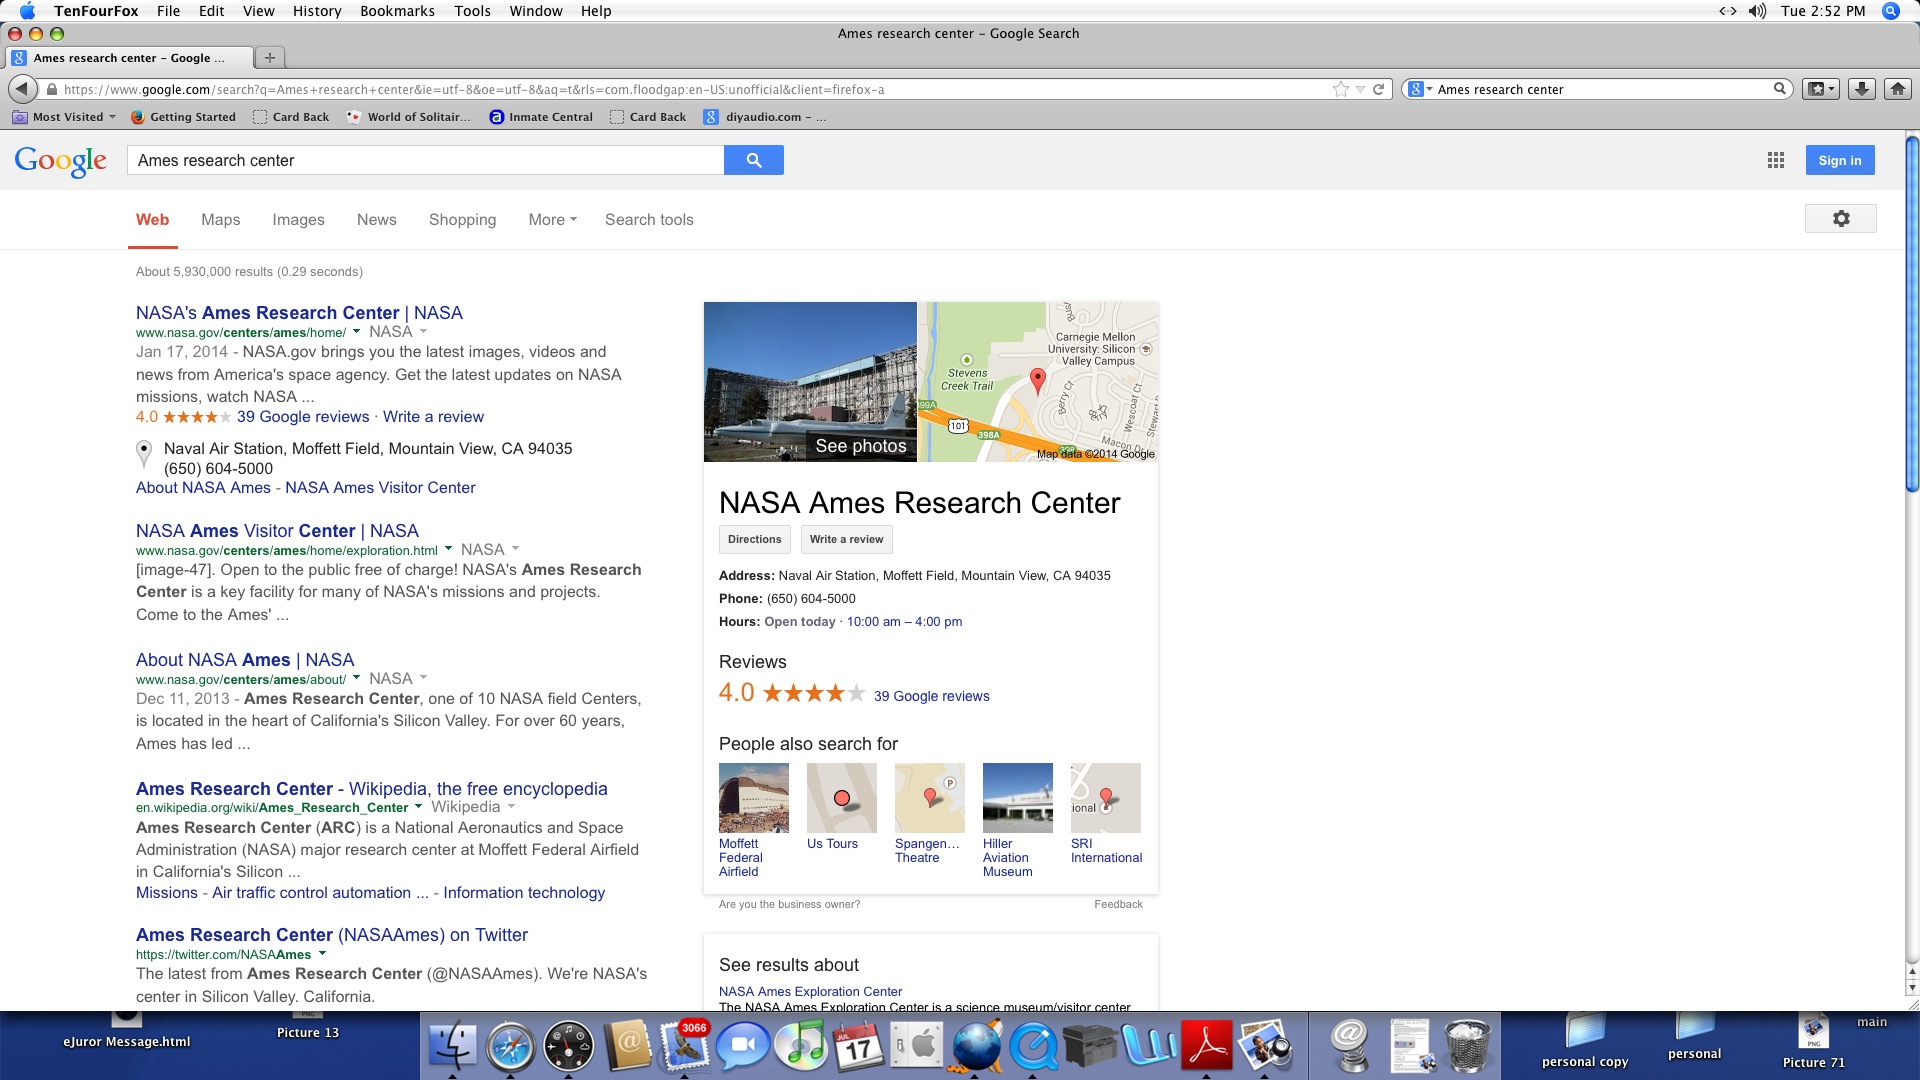Screen dimensions: 1920x1080
Task: Open the search engine dropdown in search box
Action: pyautogui.click(x=1420, y=89)
